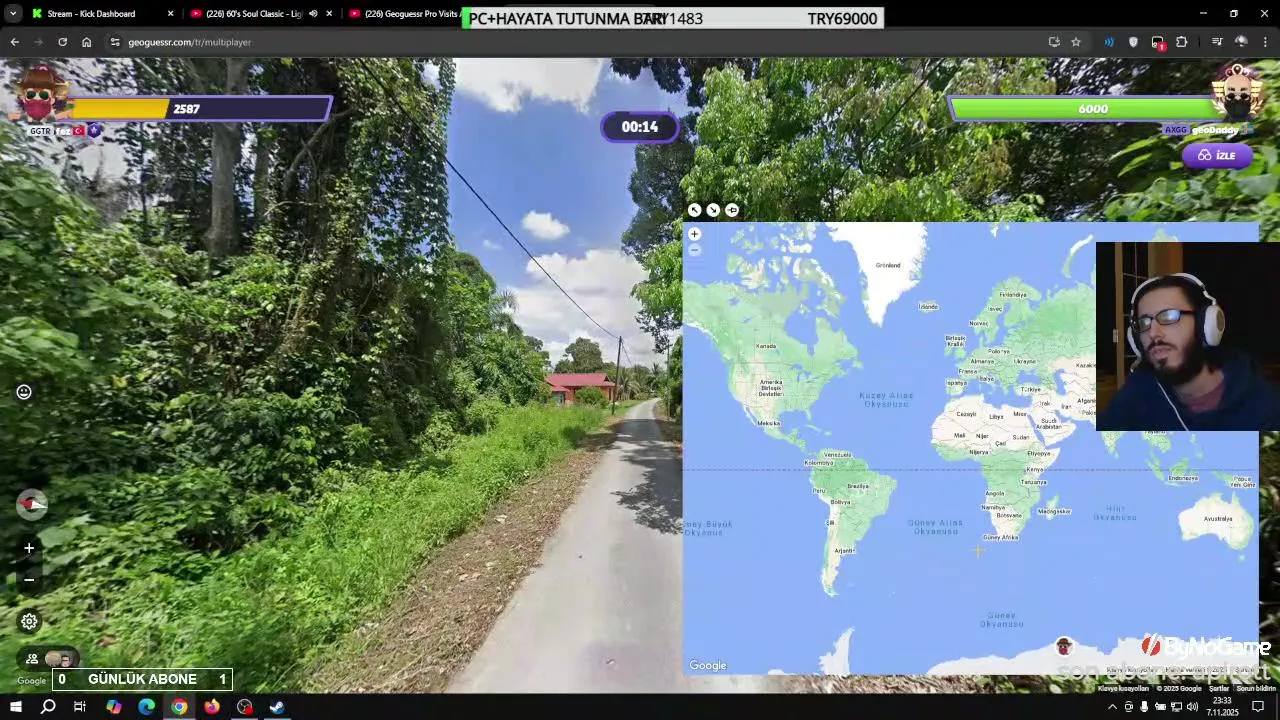Open the Windows notification center
The width and height of the screenshot is (1280, 720).
[1259, 707]
